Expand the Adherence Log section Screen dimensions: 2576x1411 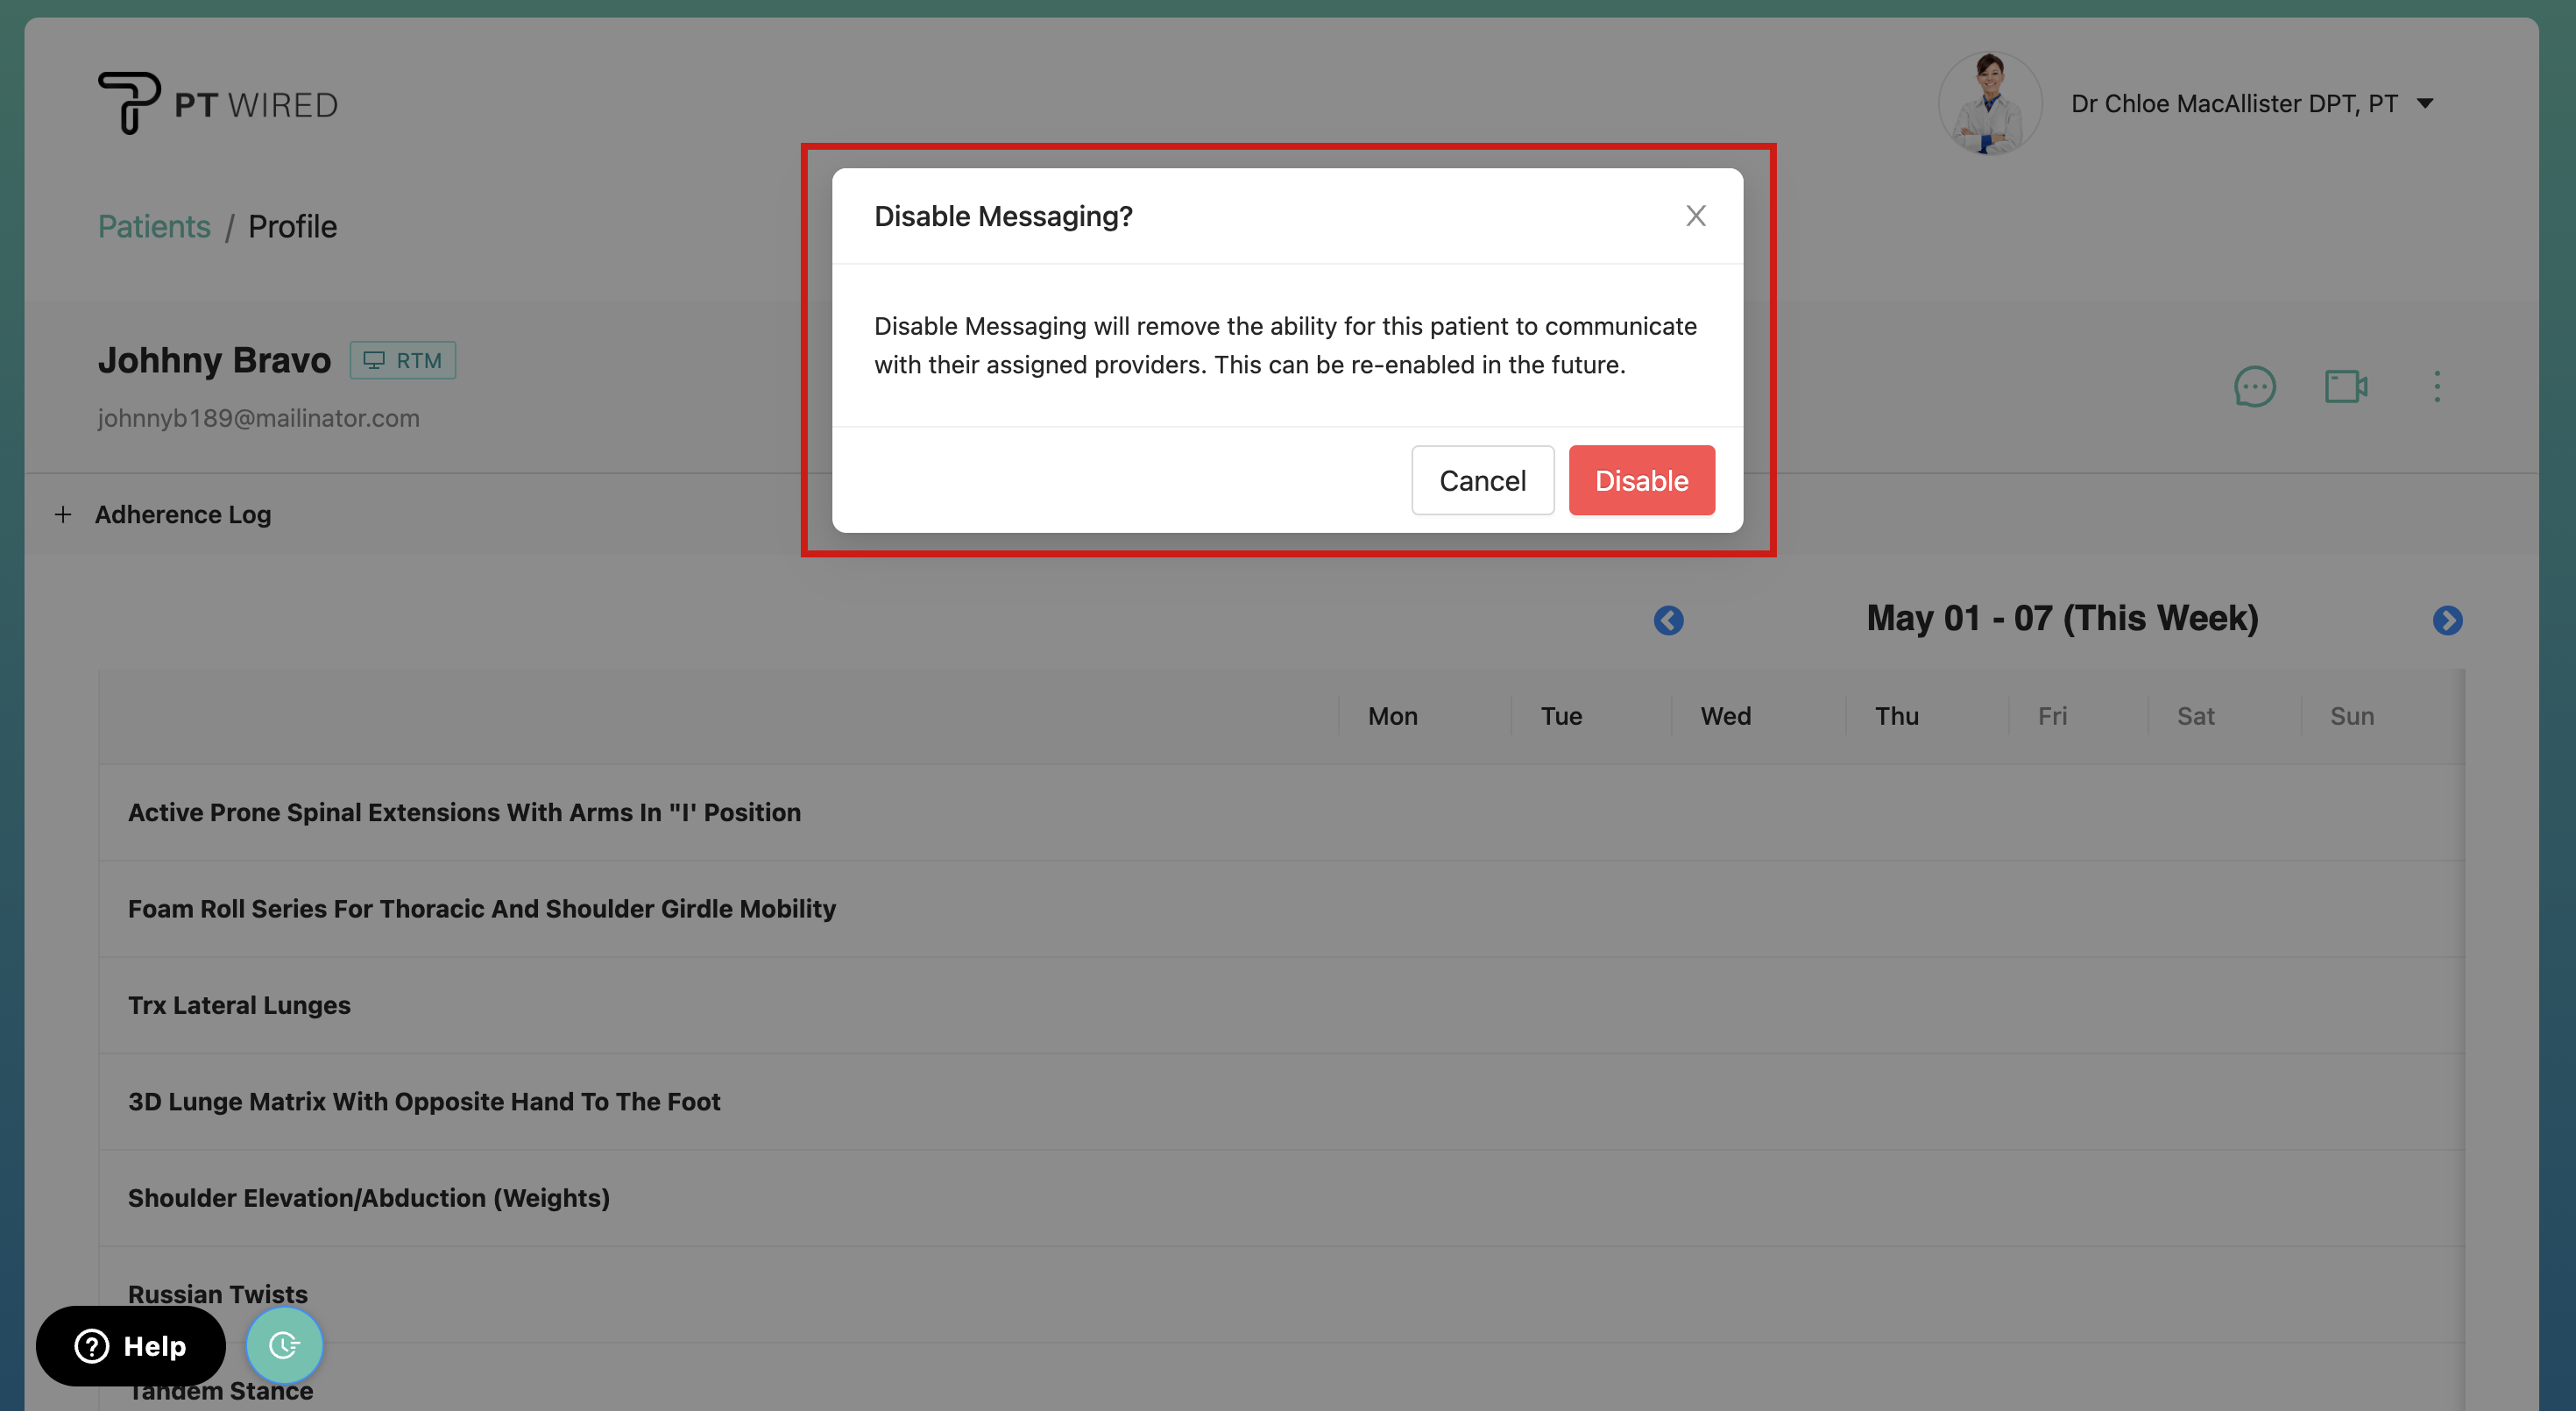[64, 514]
